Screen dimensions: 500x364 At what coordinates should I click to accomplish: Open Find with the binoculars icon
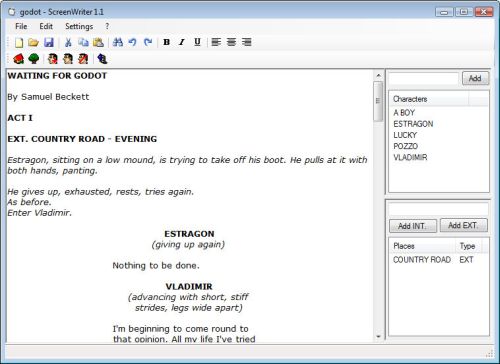(x=118, y=42)
